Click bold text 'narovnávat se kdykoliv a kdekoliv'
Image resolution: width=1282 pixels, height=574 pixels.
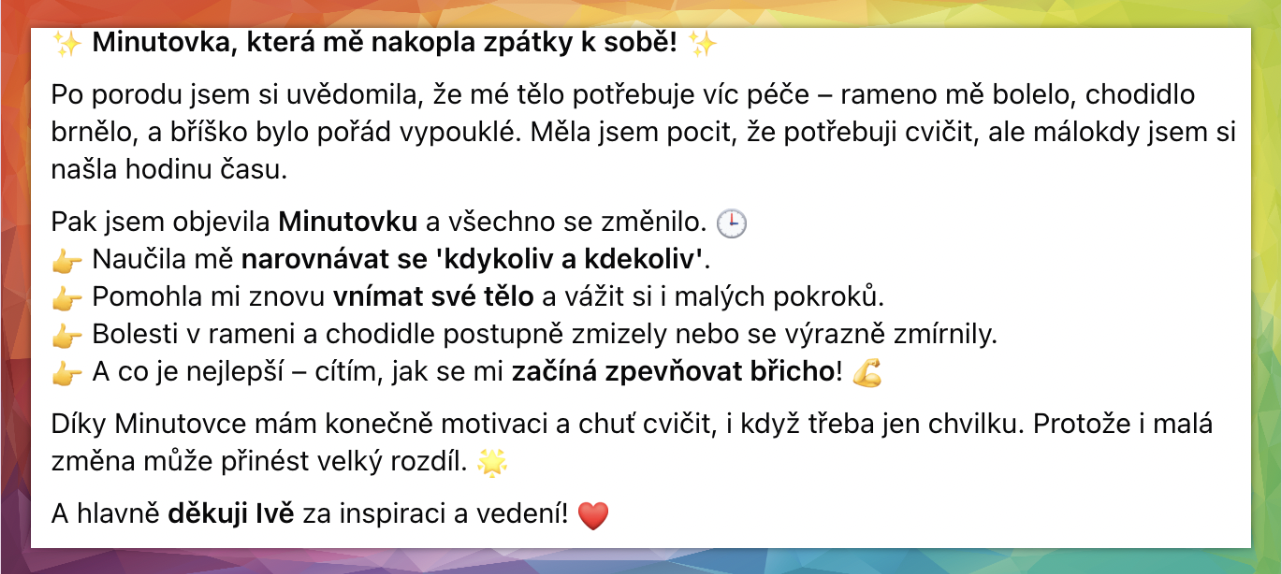click(x=473, y=260)
